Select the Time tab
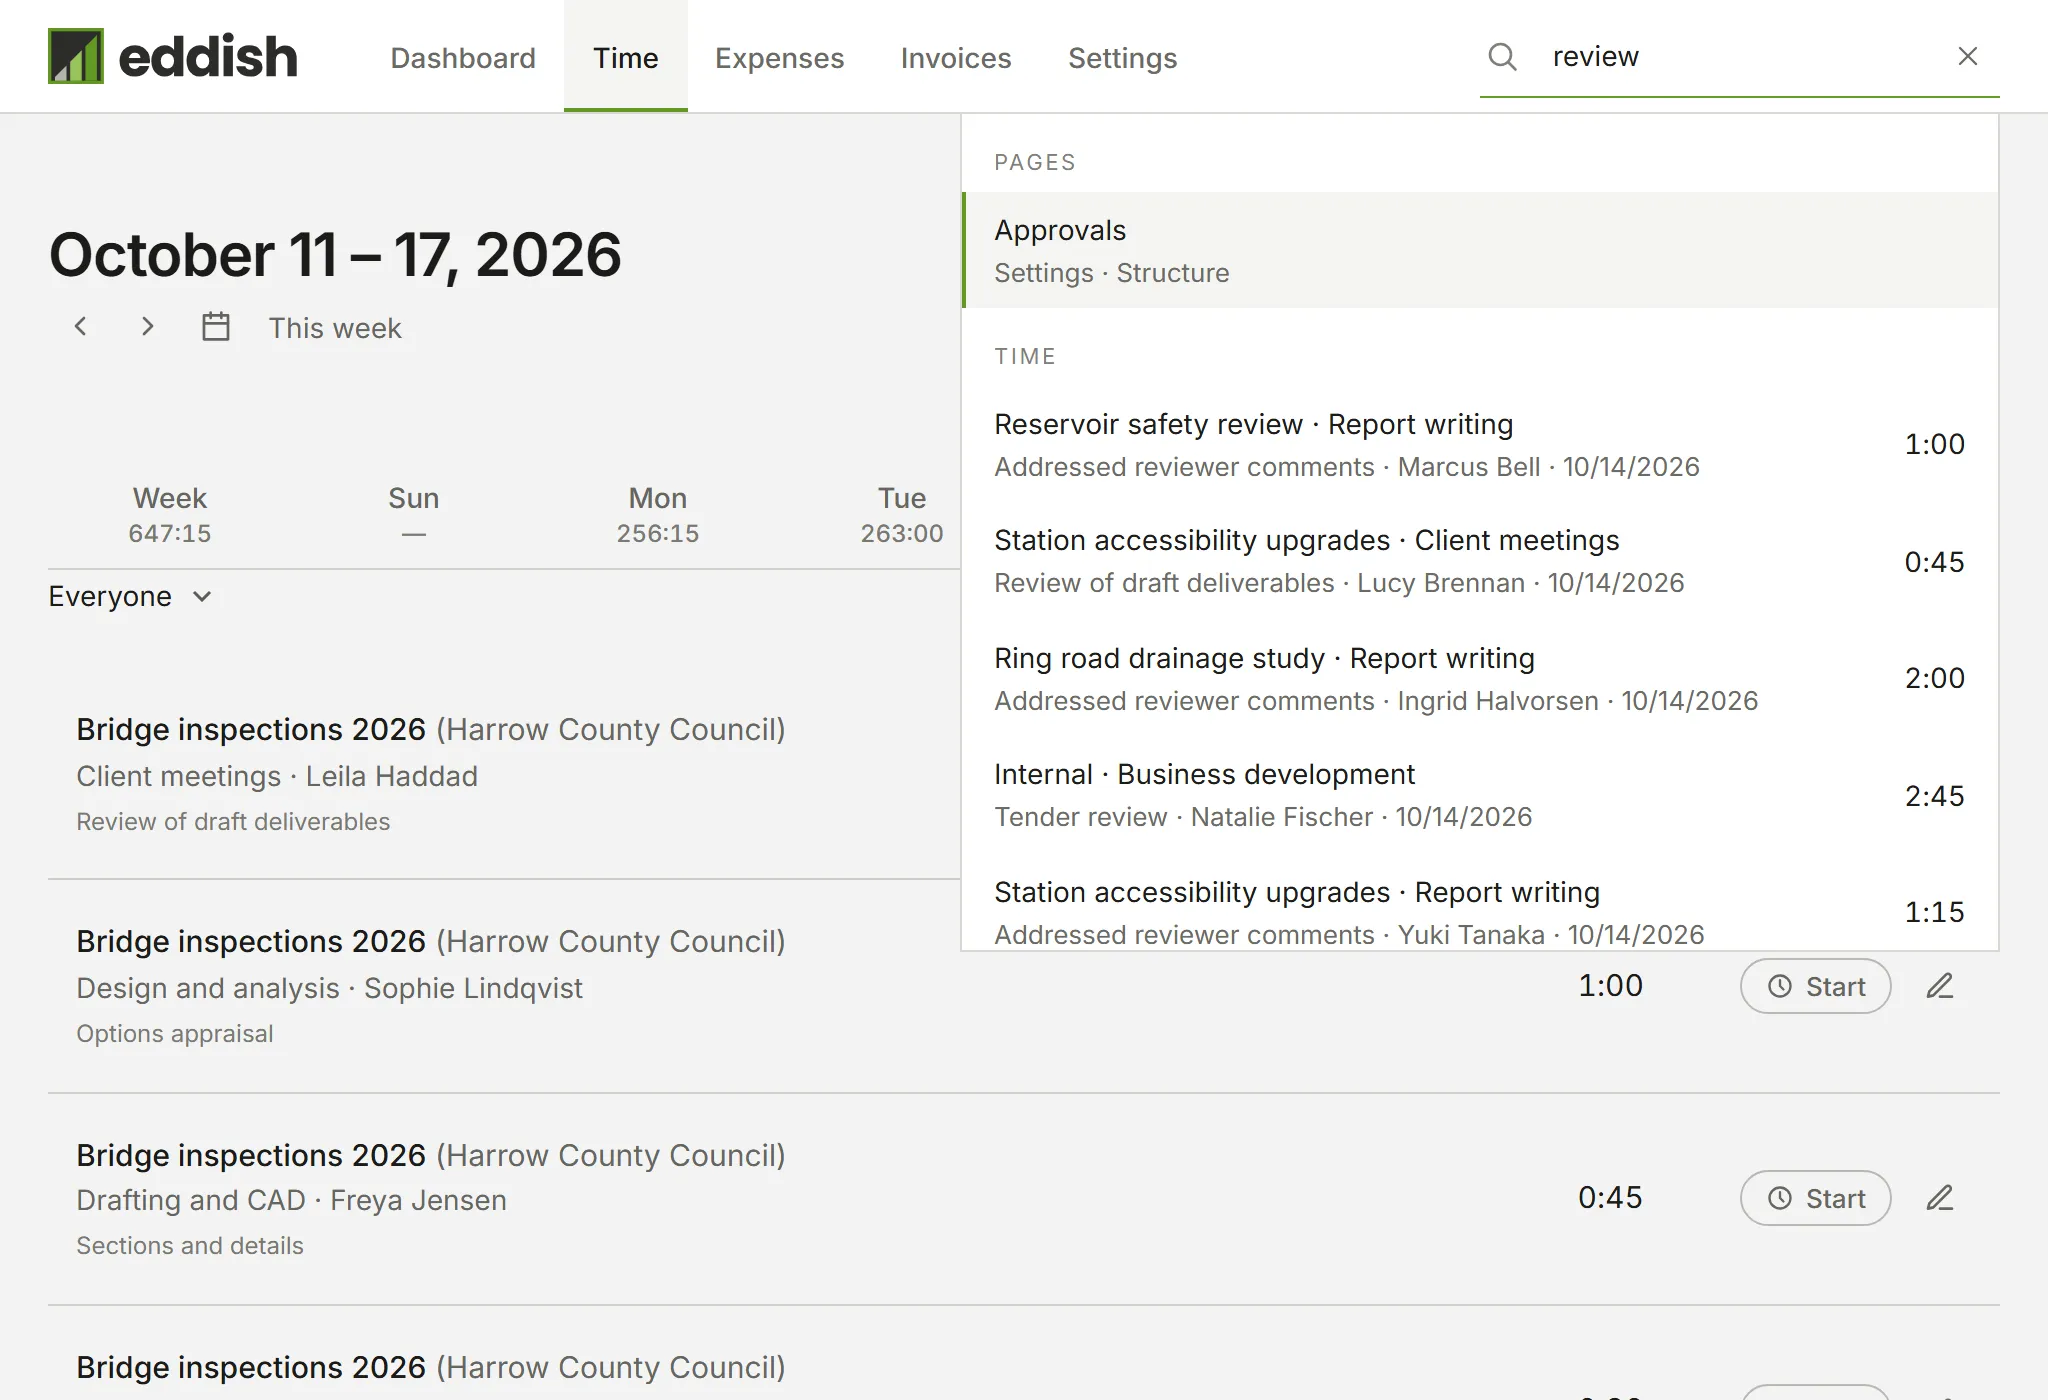The image size is (2048, 1400). (x=626, y=57)
